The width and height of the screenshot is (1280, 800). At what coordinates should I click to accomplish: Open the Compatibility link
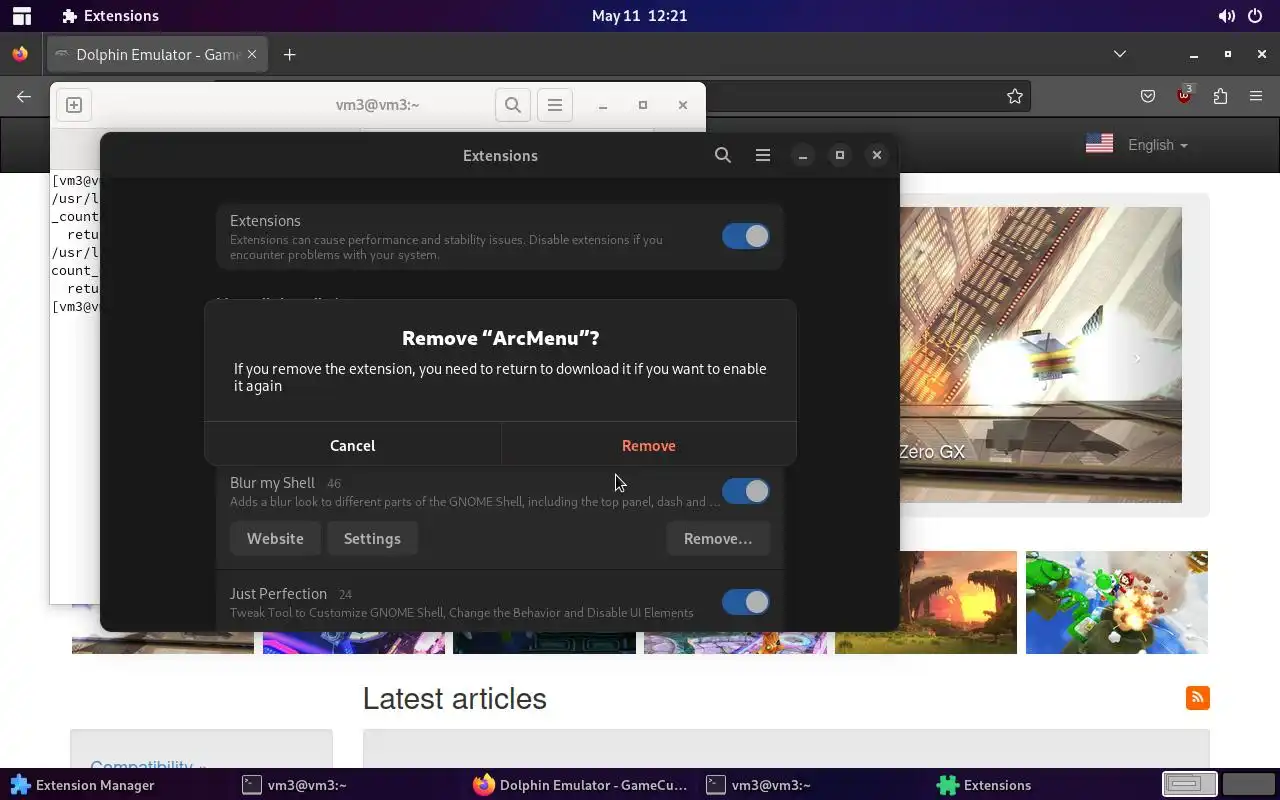click(148, 766)
